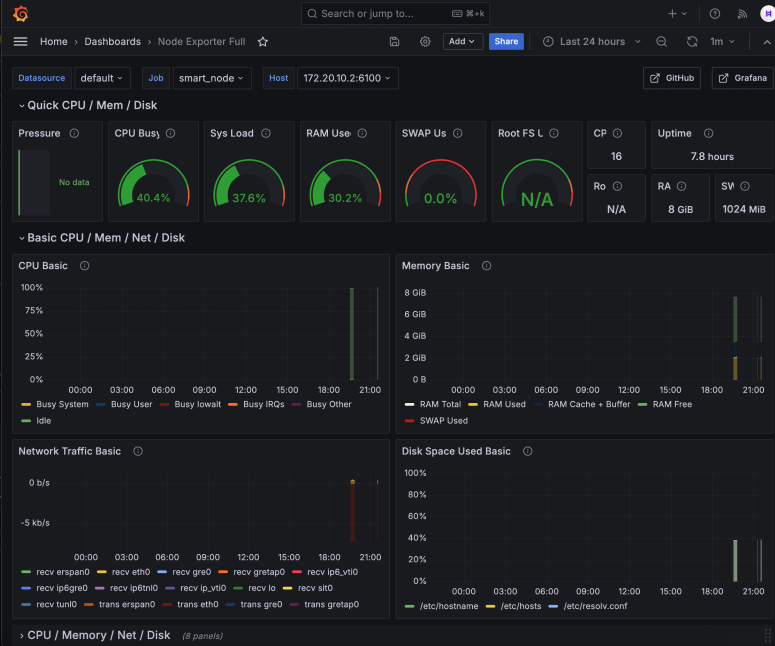Go to Home breadcrumb
Viewport: 775px width, 646px height.
[53, 42]
